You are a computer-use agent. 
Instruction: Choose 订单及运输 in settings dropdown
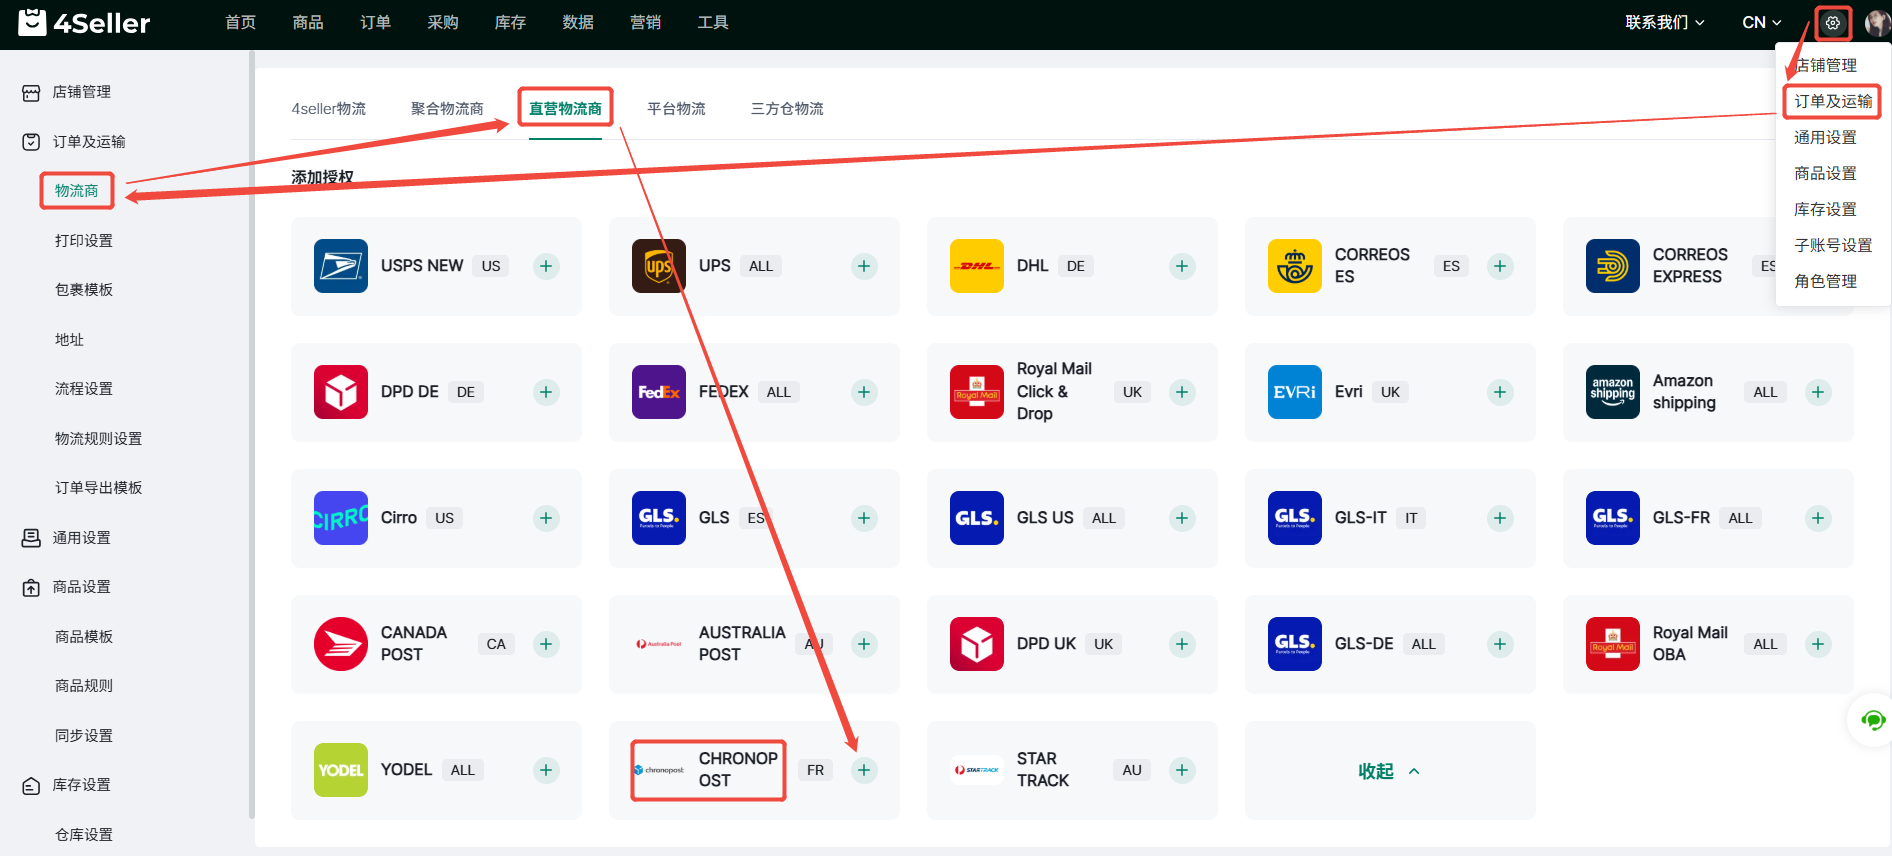coord(1833,101)
